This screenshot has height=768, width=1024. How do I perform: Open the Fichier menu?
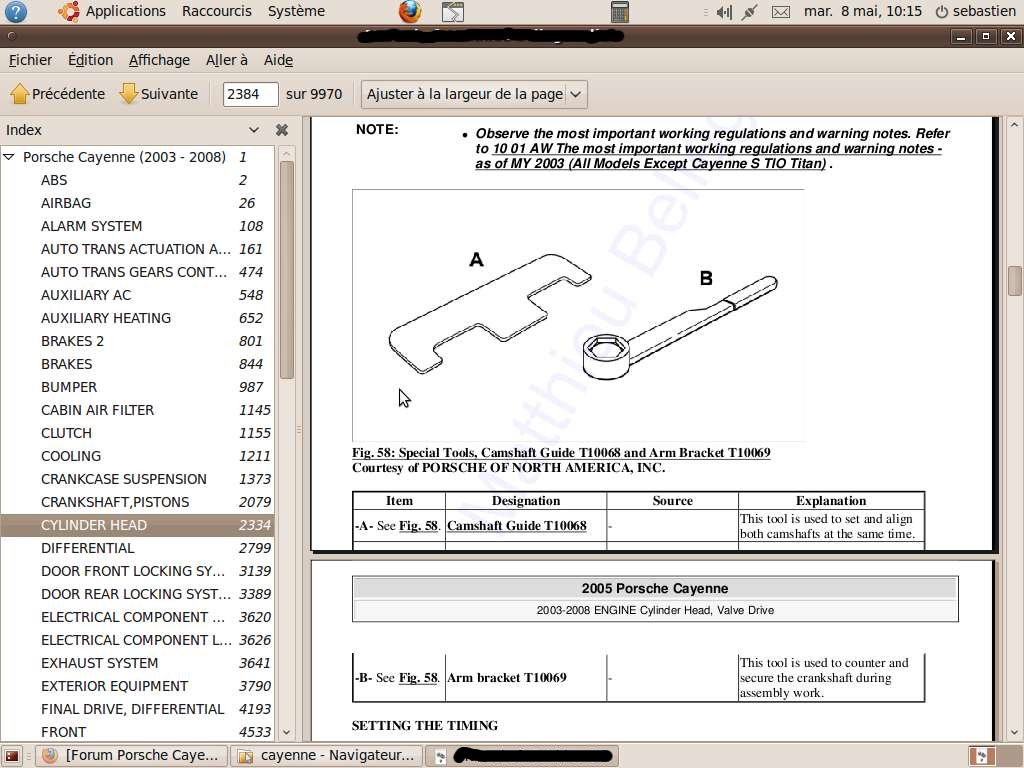[x=30, y=60]
